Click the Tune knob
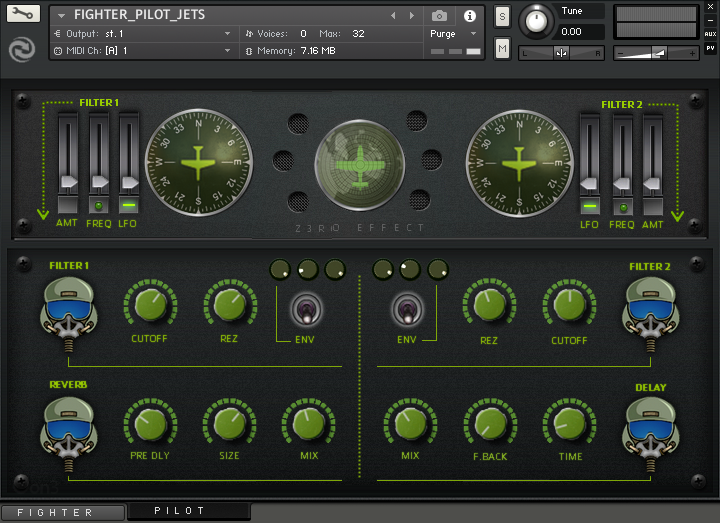The image size is (720, 523). click(536, 22)
